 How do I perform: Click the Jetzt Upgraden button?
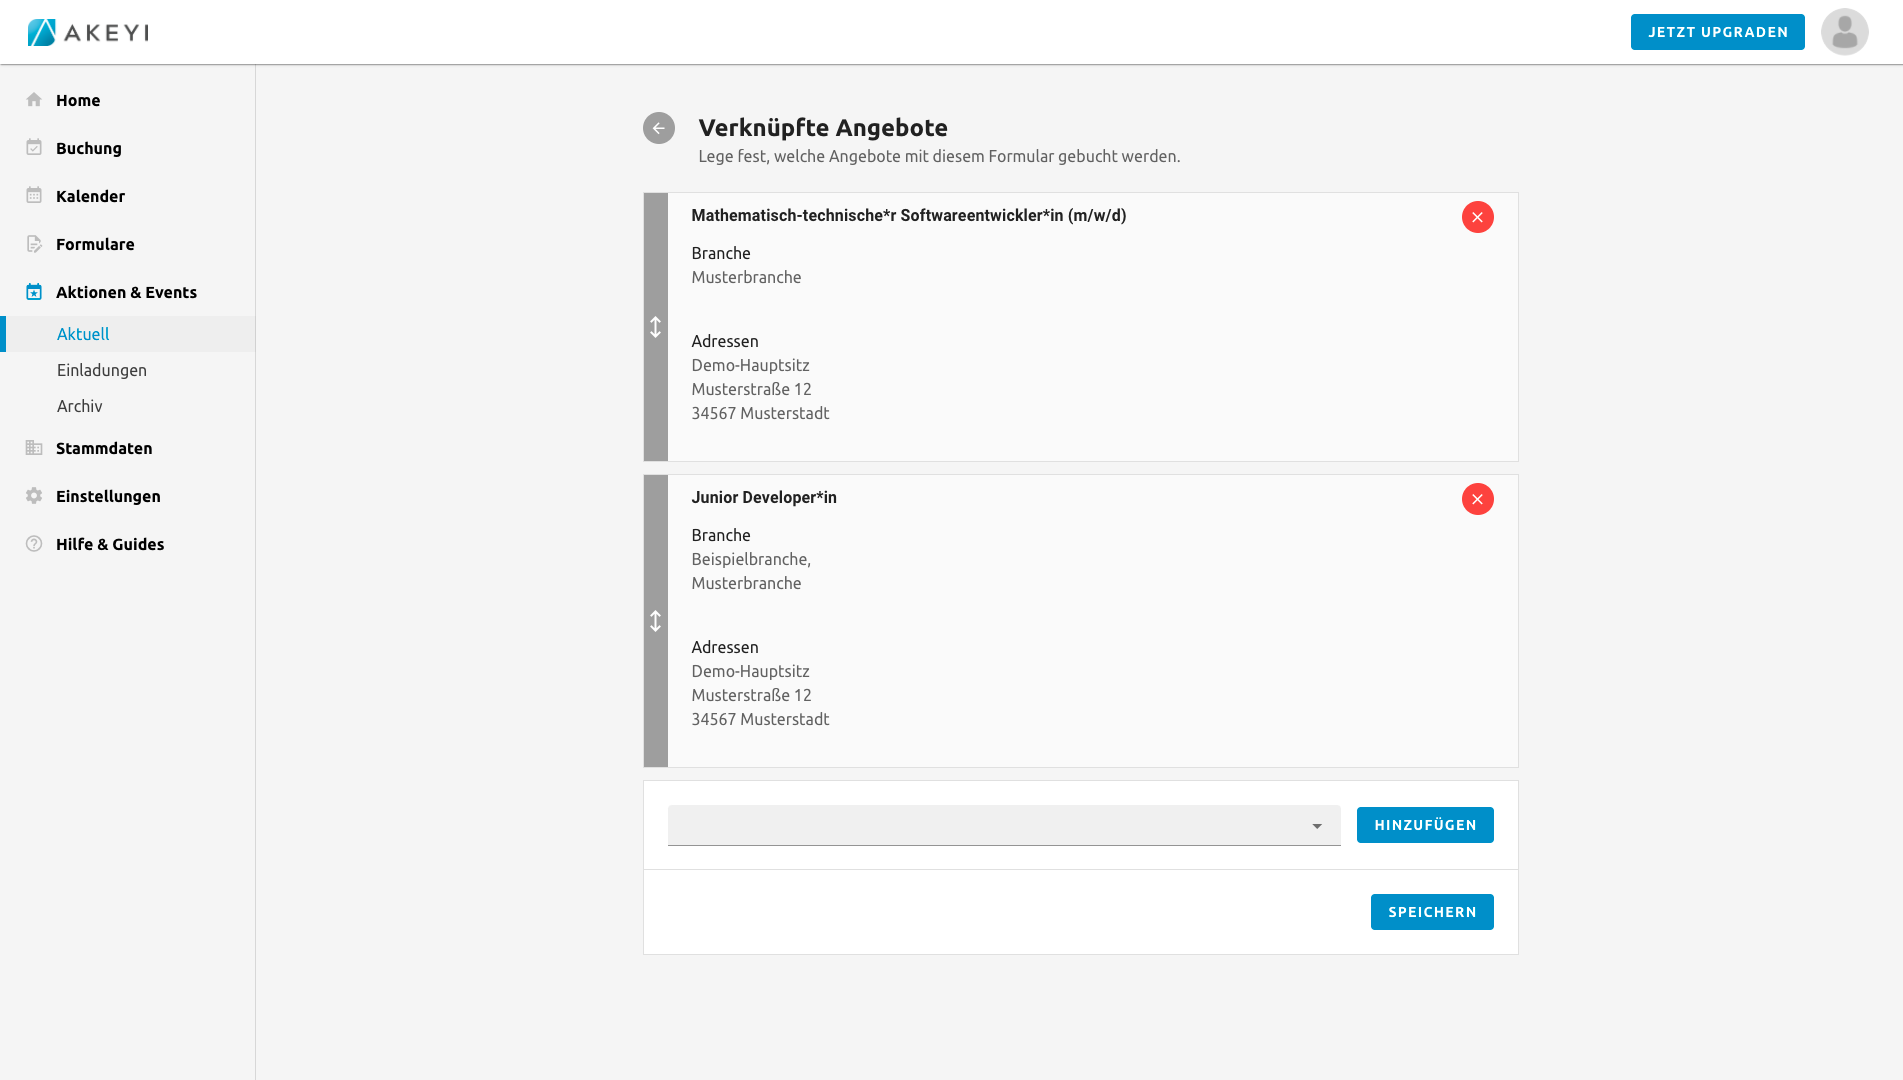tap(1717, 32)
